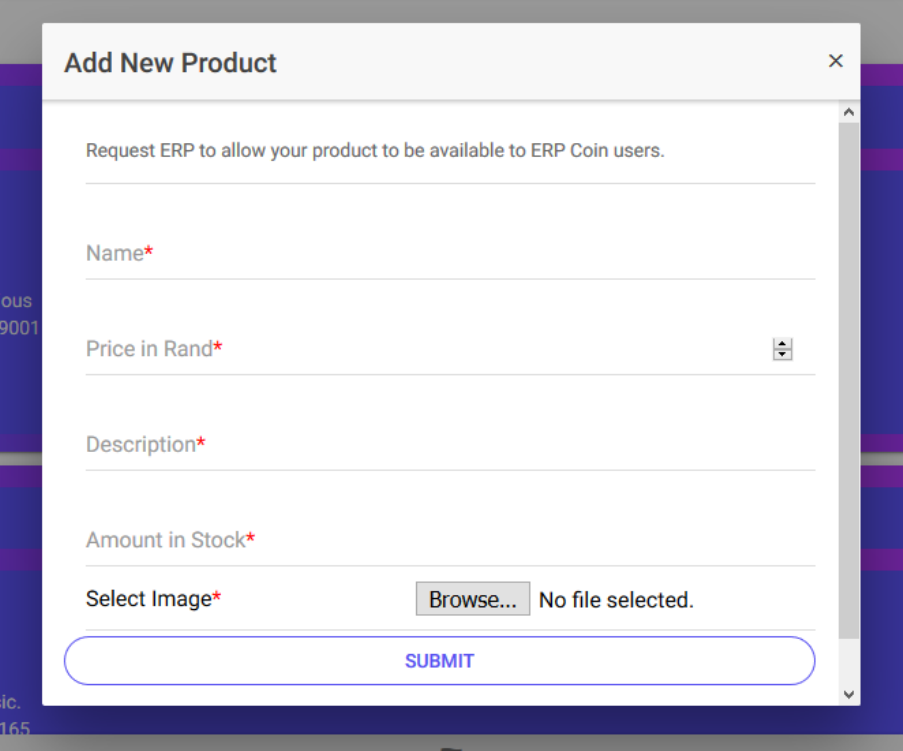The image size is (903, 751).
Task: Open the file picker with Browse
Action: [472, 600]
